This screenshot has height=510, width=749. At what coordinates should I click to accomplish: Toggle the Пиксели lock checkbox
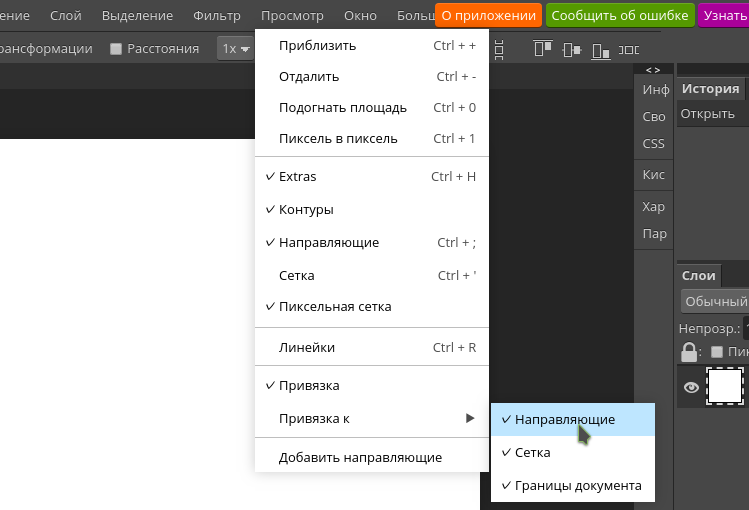coord(717,352)
